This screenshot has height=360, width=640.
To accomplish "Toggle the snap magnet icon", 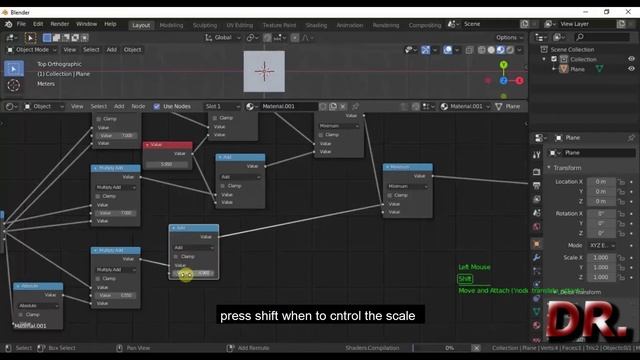I will tap(267, 38).
